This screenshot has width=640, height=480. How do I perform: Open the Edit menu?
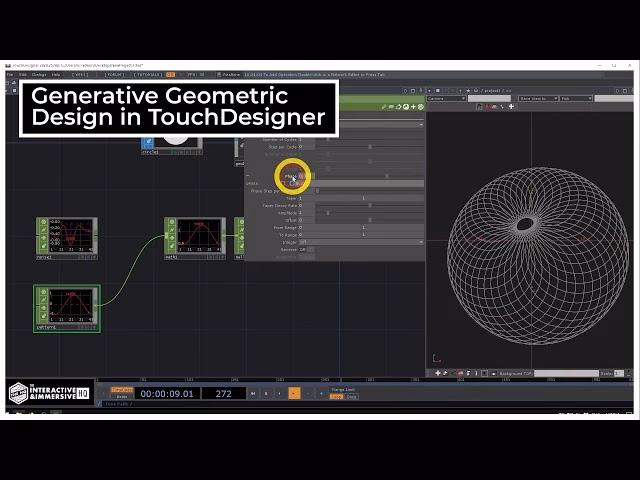tap(23, 74)
